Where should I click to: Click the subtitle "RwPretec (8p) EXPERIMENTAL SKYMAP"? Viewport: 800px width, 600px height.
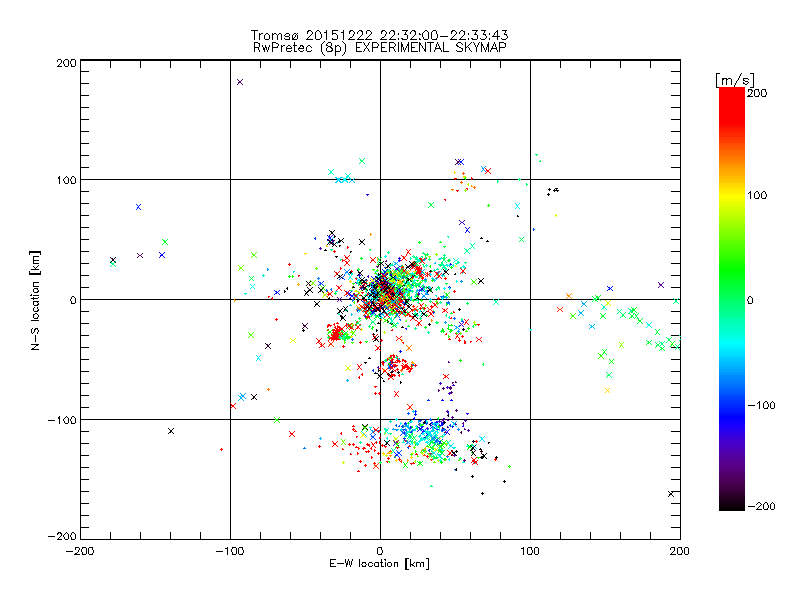point(379,48)
